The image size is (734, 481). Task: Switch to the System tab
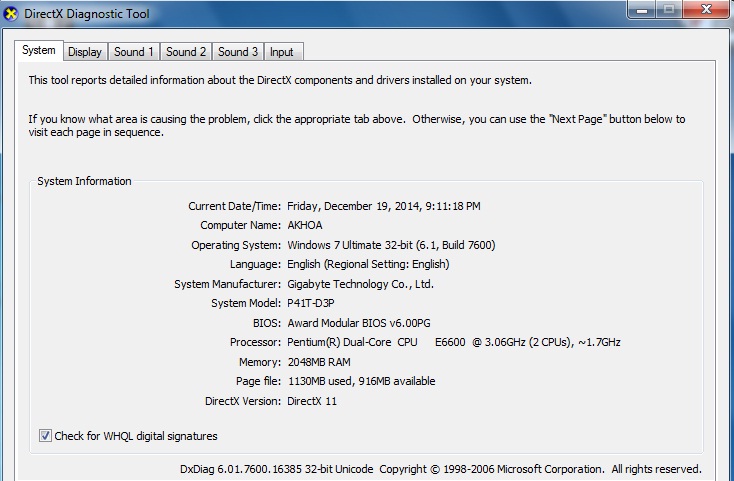tap(39, 51)
